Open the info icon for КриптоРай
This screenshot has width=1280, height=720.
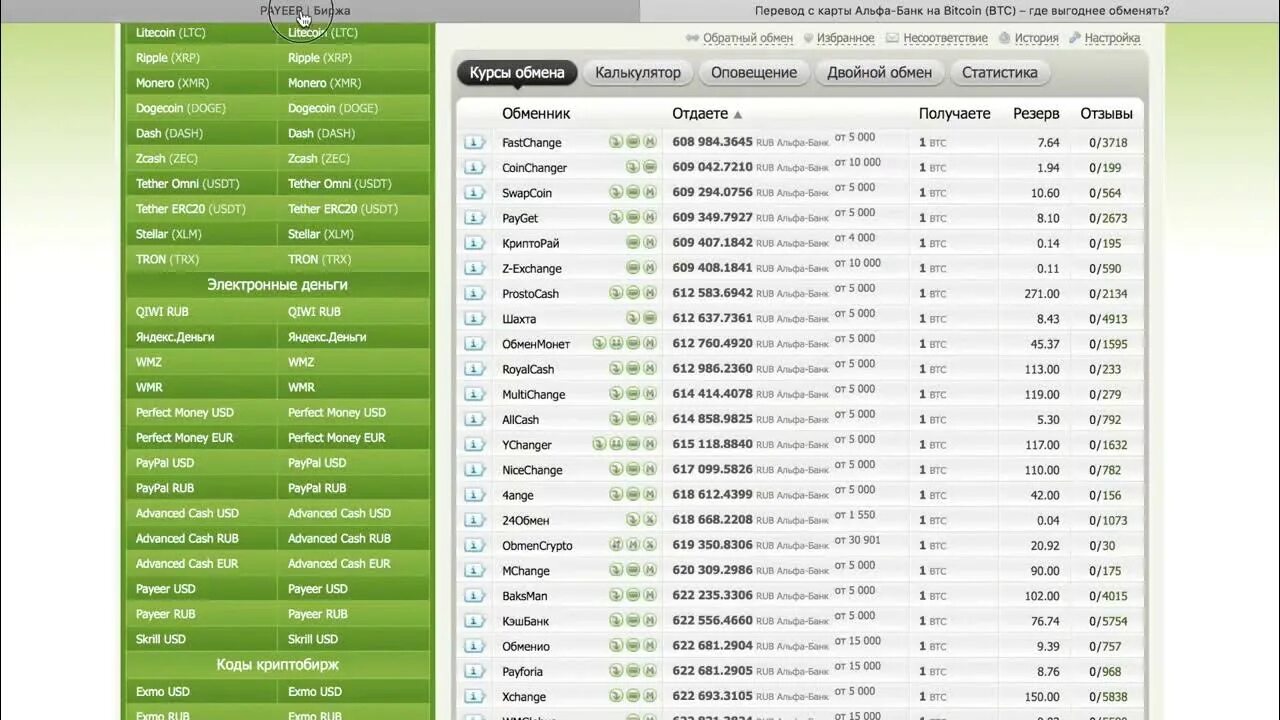474,243
